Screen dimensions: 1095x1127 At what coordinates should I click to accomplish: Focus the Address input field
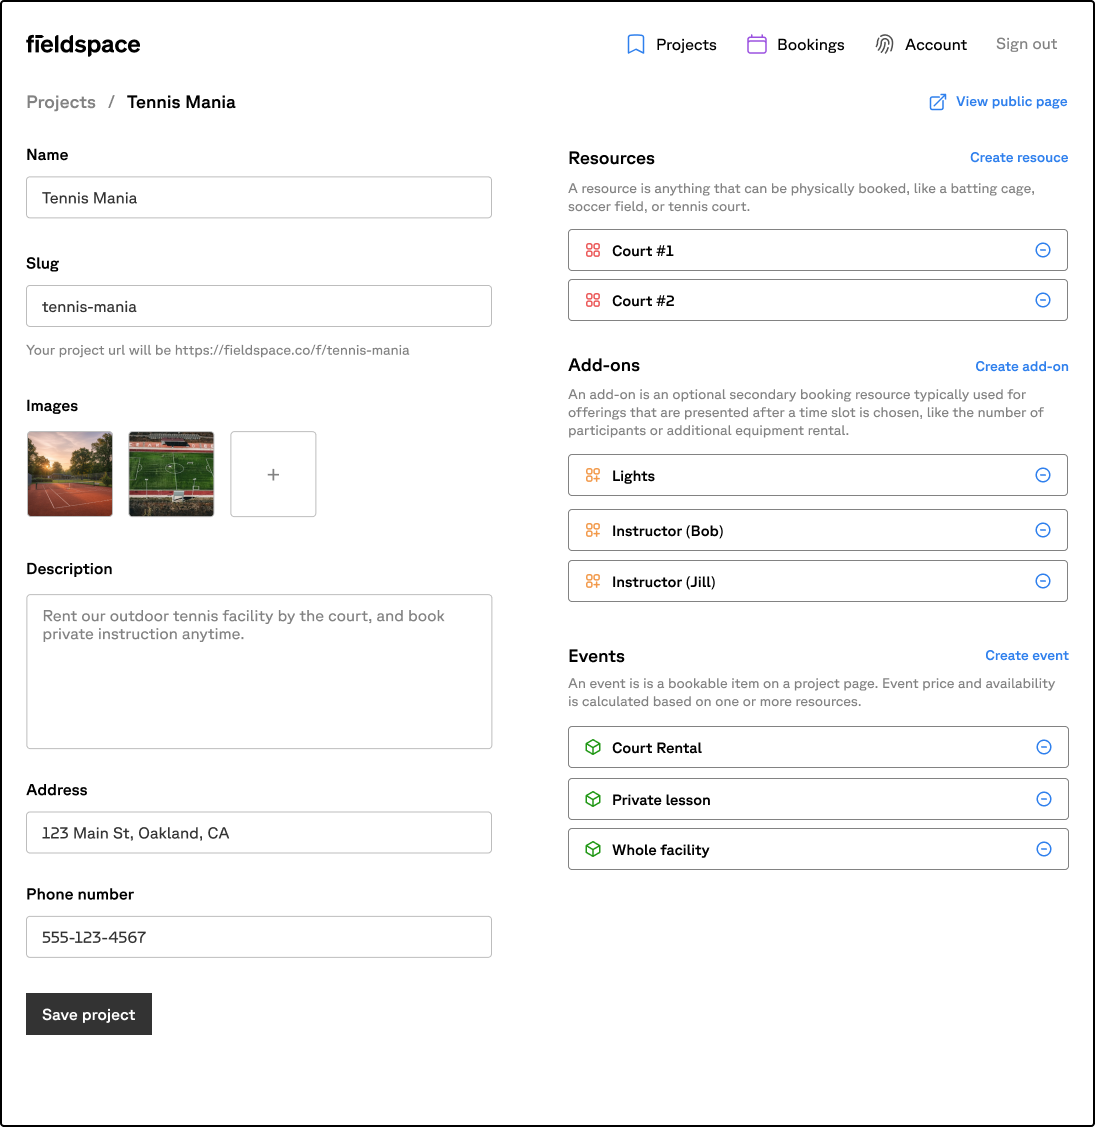[259, 833]
